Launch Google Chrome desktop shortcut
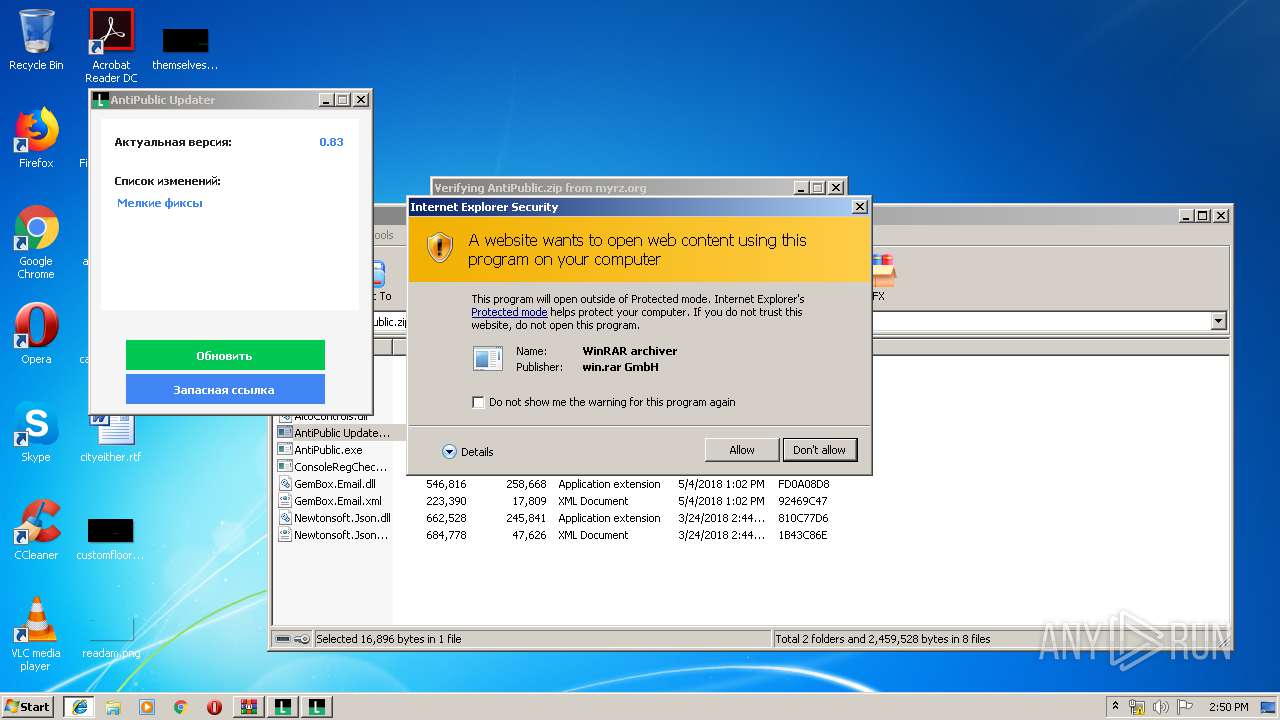The height and width of the screenshot is (720, 1280). click(x=36, y=242)
